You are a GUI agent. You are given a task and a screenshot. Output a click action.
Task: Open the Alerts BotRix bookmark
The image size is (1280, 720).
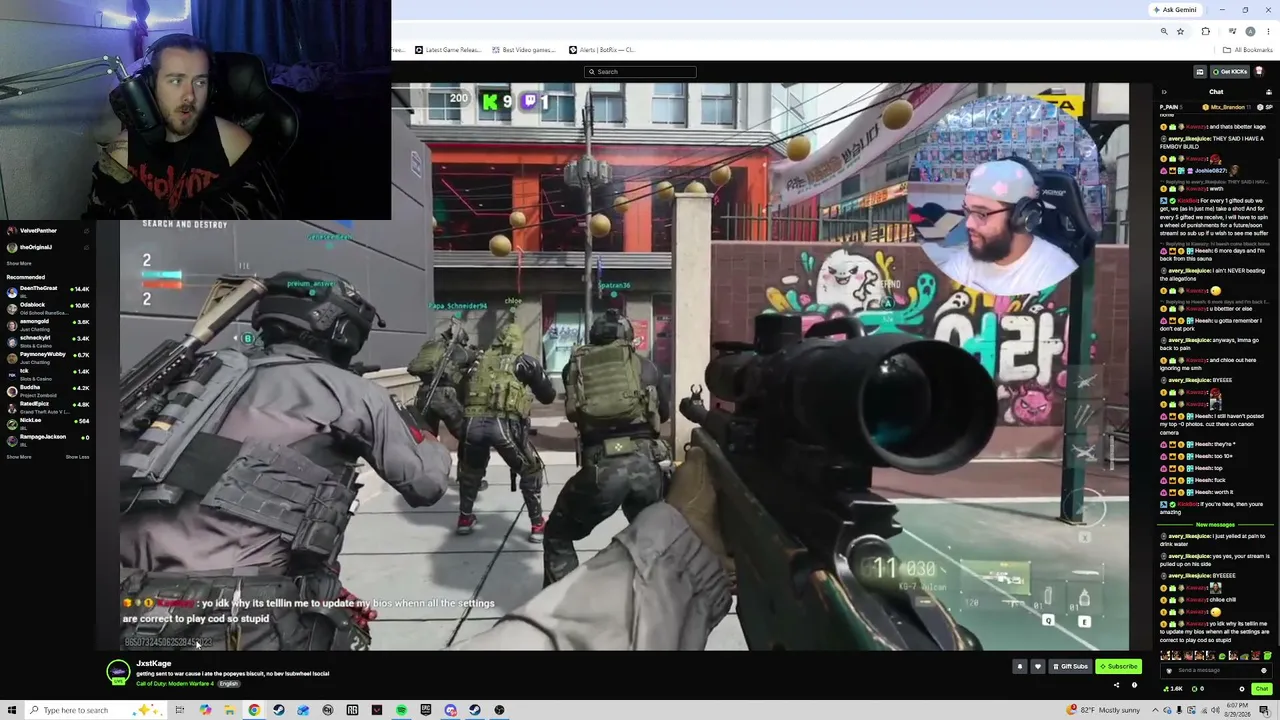pyautogui.click(x=602, y=50)
